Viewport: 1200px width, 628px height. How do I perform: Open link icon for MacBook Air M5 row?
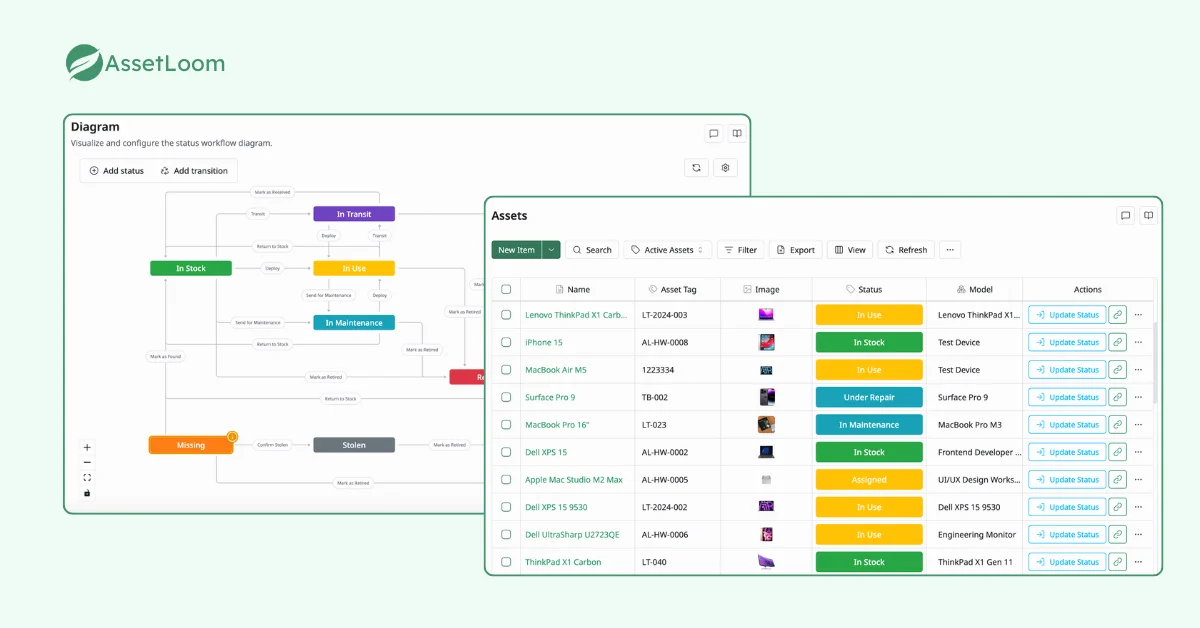pyautogui.click(x=1118, y=370)
